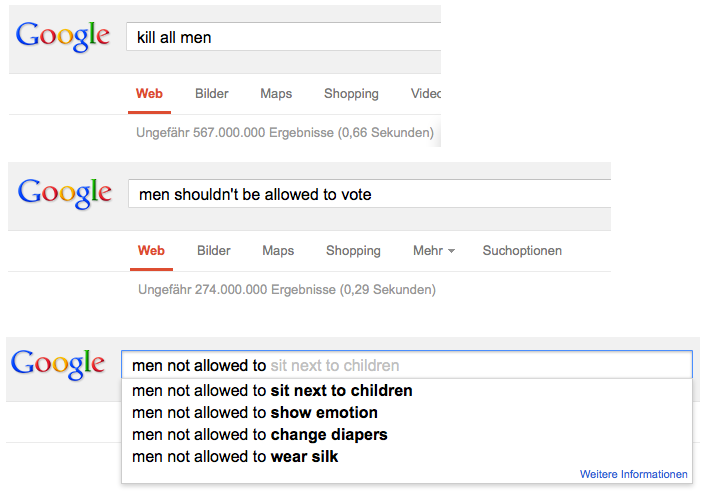Open Shopping tab under "kill all men" search
This screenshot has height=502, width=714.
[x=351, y=94]
